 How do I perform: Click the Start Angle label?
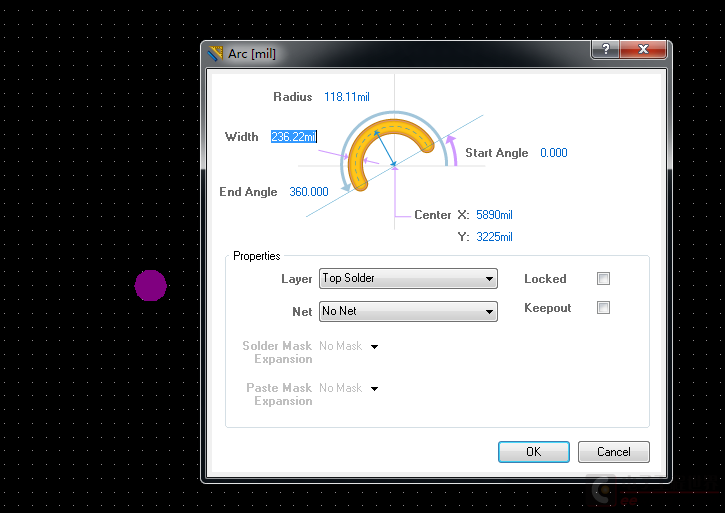point(497,153)
